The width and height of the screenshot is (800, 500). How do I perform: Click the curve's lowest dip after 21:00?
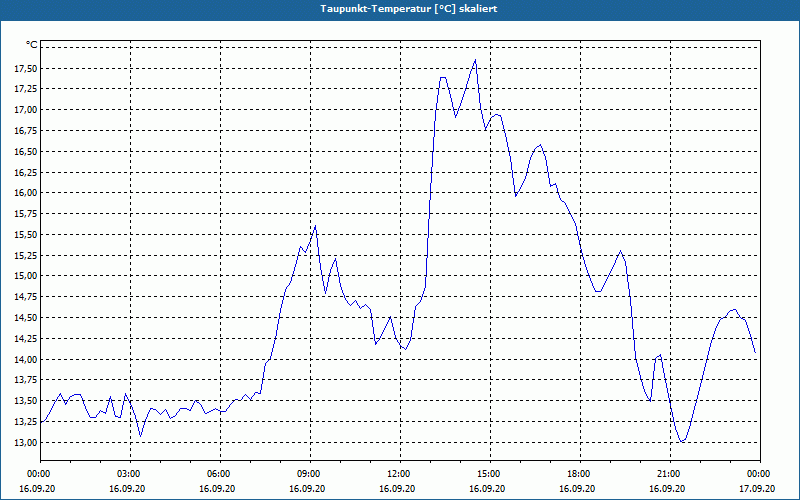point(682,441)
